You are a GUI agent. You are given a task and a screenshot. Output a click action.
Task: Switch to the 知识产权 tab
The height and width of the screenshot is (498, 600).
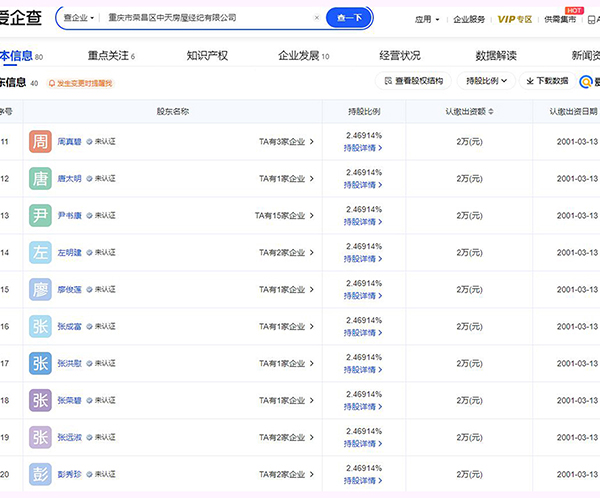coord(207,56)
